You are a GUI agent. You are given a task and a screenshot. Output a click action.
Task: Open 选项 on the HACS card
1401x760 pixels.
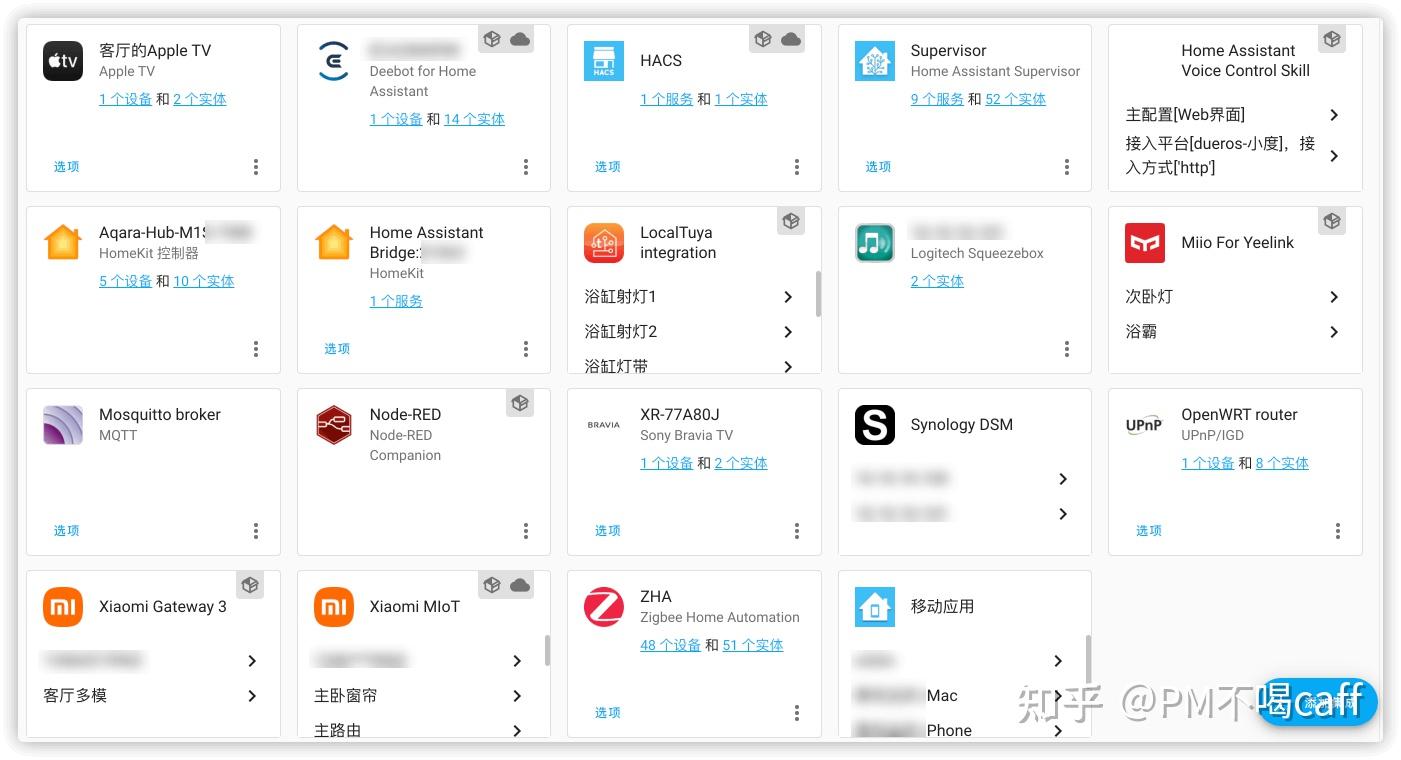(608, 167)
